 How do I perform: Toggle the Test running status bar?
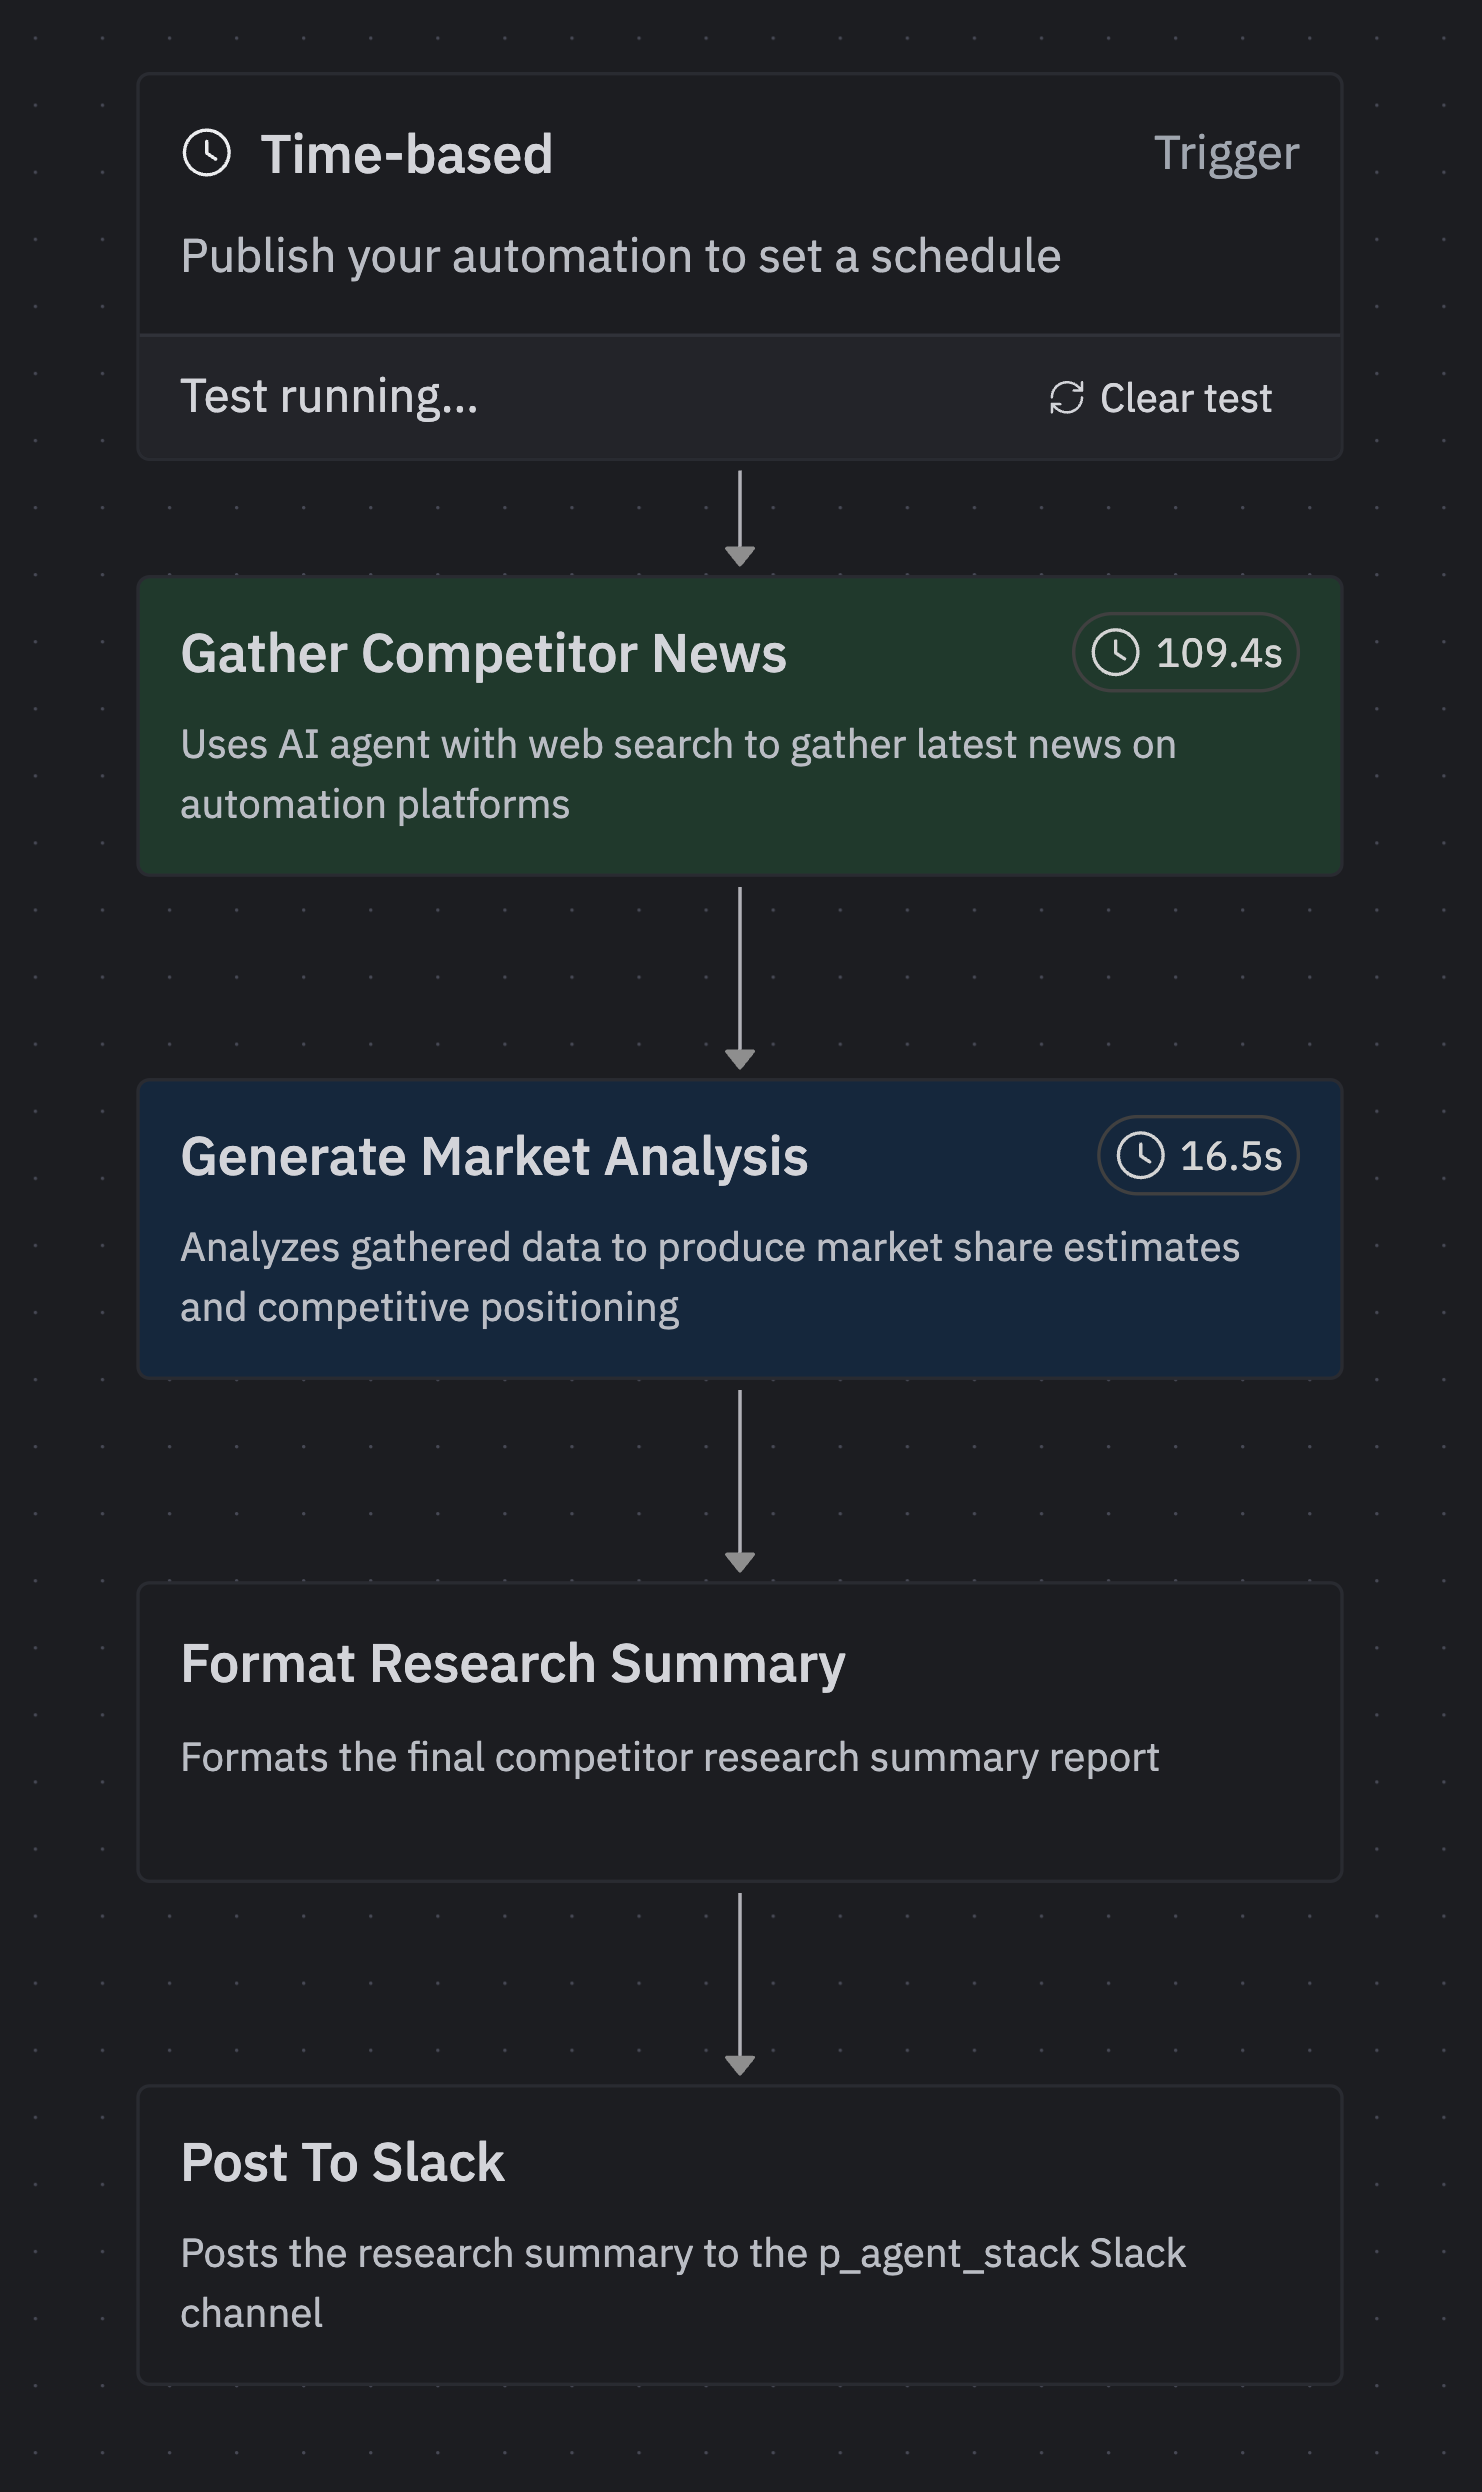click(x=600, y=397)
